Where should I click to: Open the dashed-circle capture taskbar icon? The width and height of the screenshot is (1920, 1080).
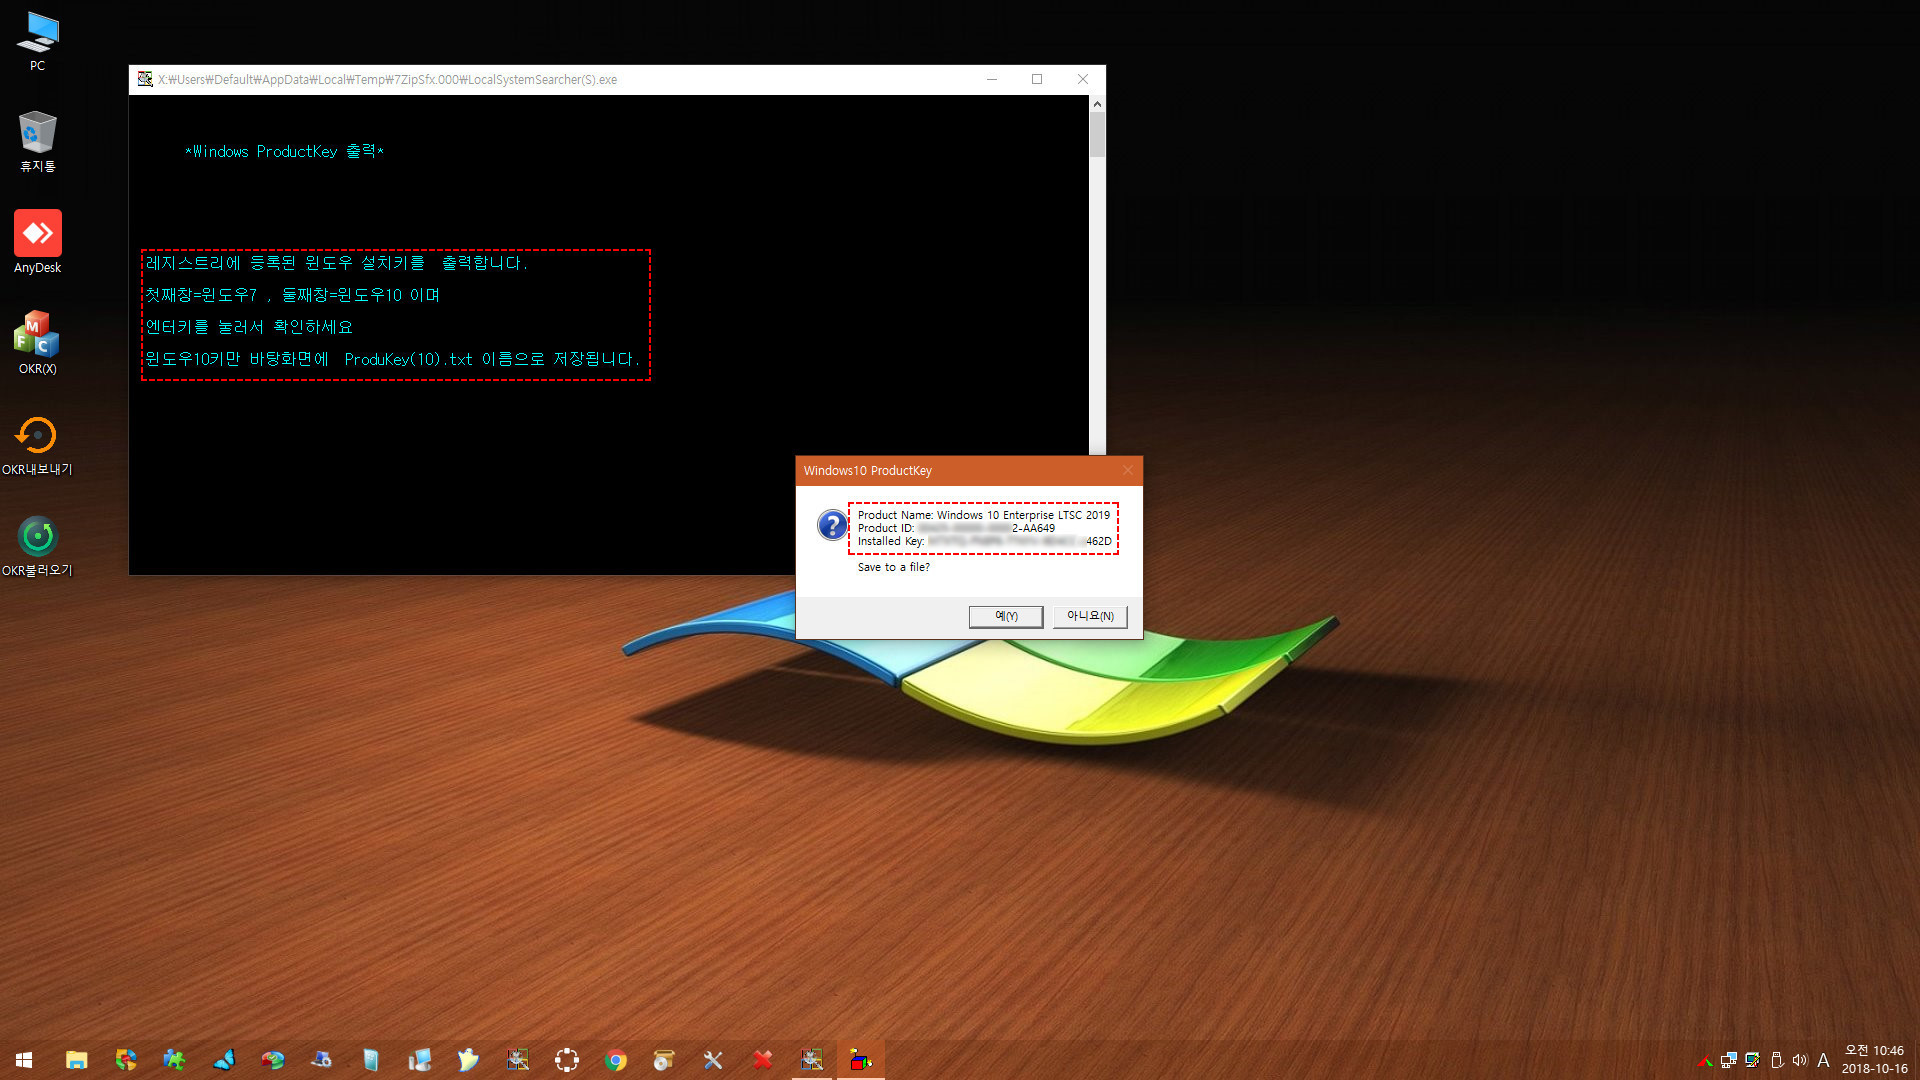567,1060
